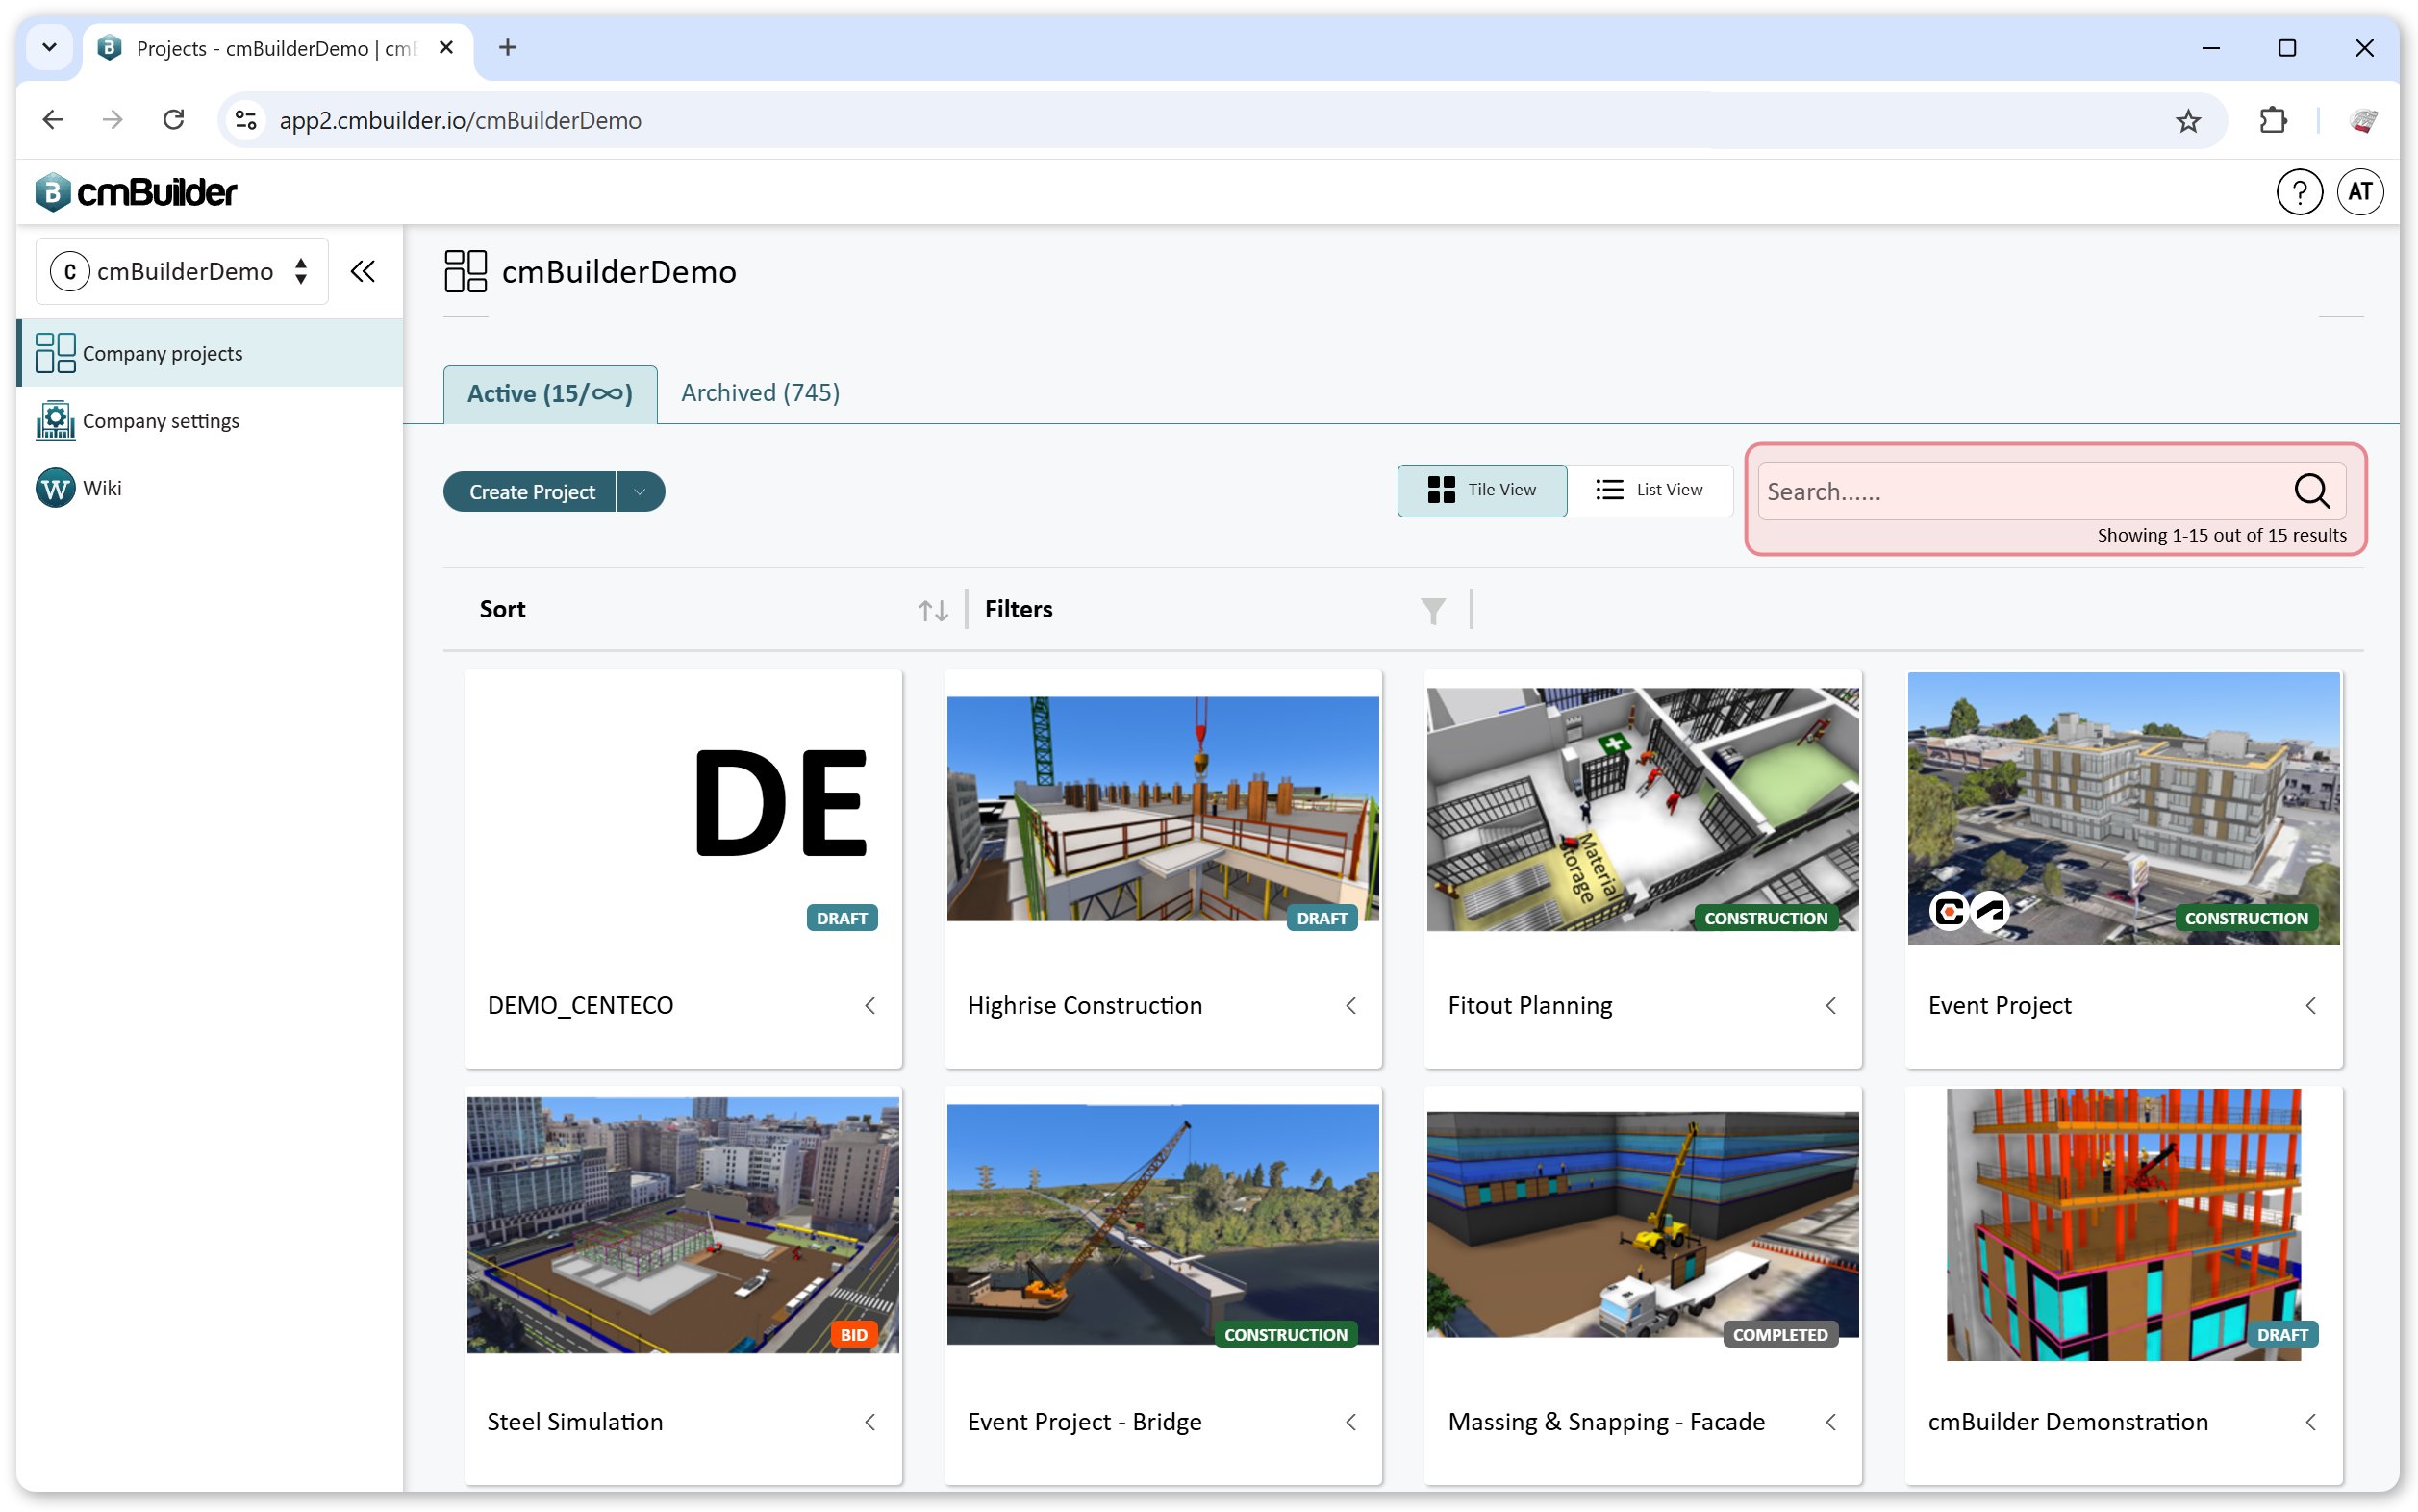Go back in browser history
This screenshot has width=2418, height=1512.
tap(53, 120)
